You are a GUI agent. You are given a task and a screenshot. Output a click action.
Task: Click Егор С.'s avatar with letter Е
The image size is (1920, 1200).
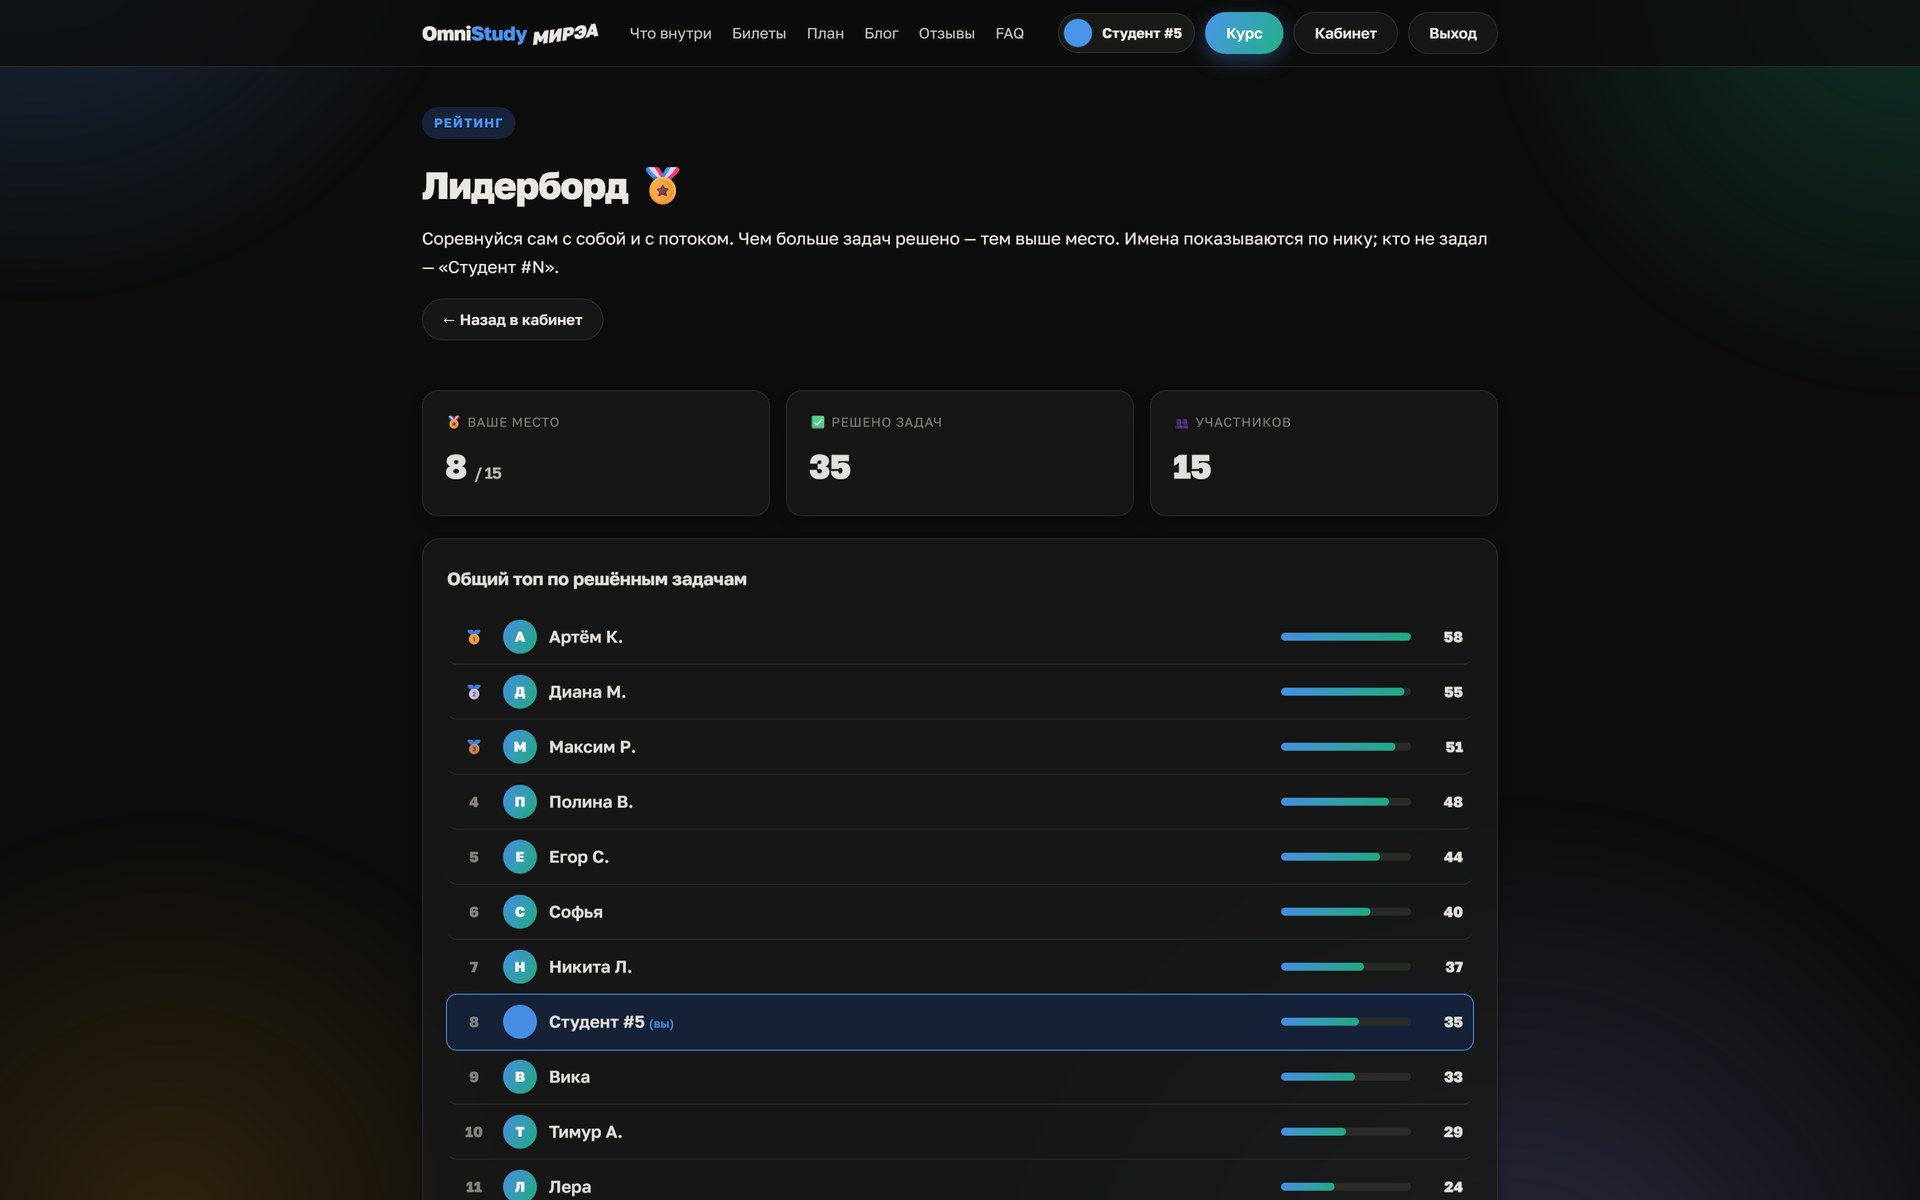click(x=520, y=857)
